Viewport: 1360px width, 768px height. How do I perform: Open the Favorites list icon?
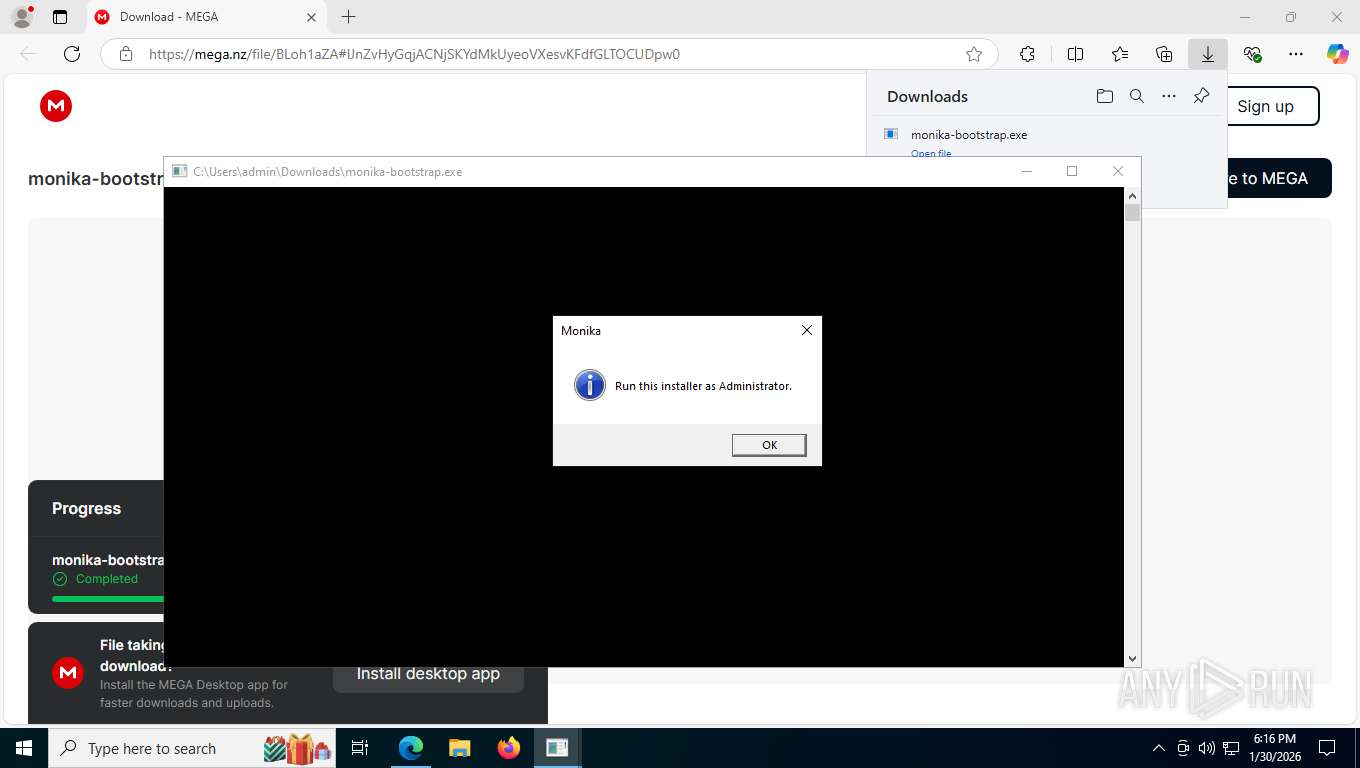[1120, 54]
